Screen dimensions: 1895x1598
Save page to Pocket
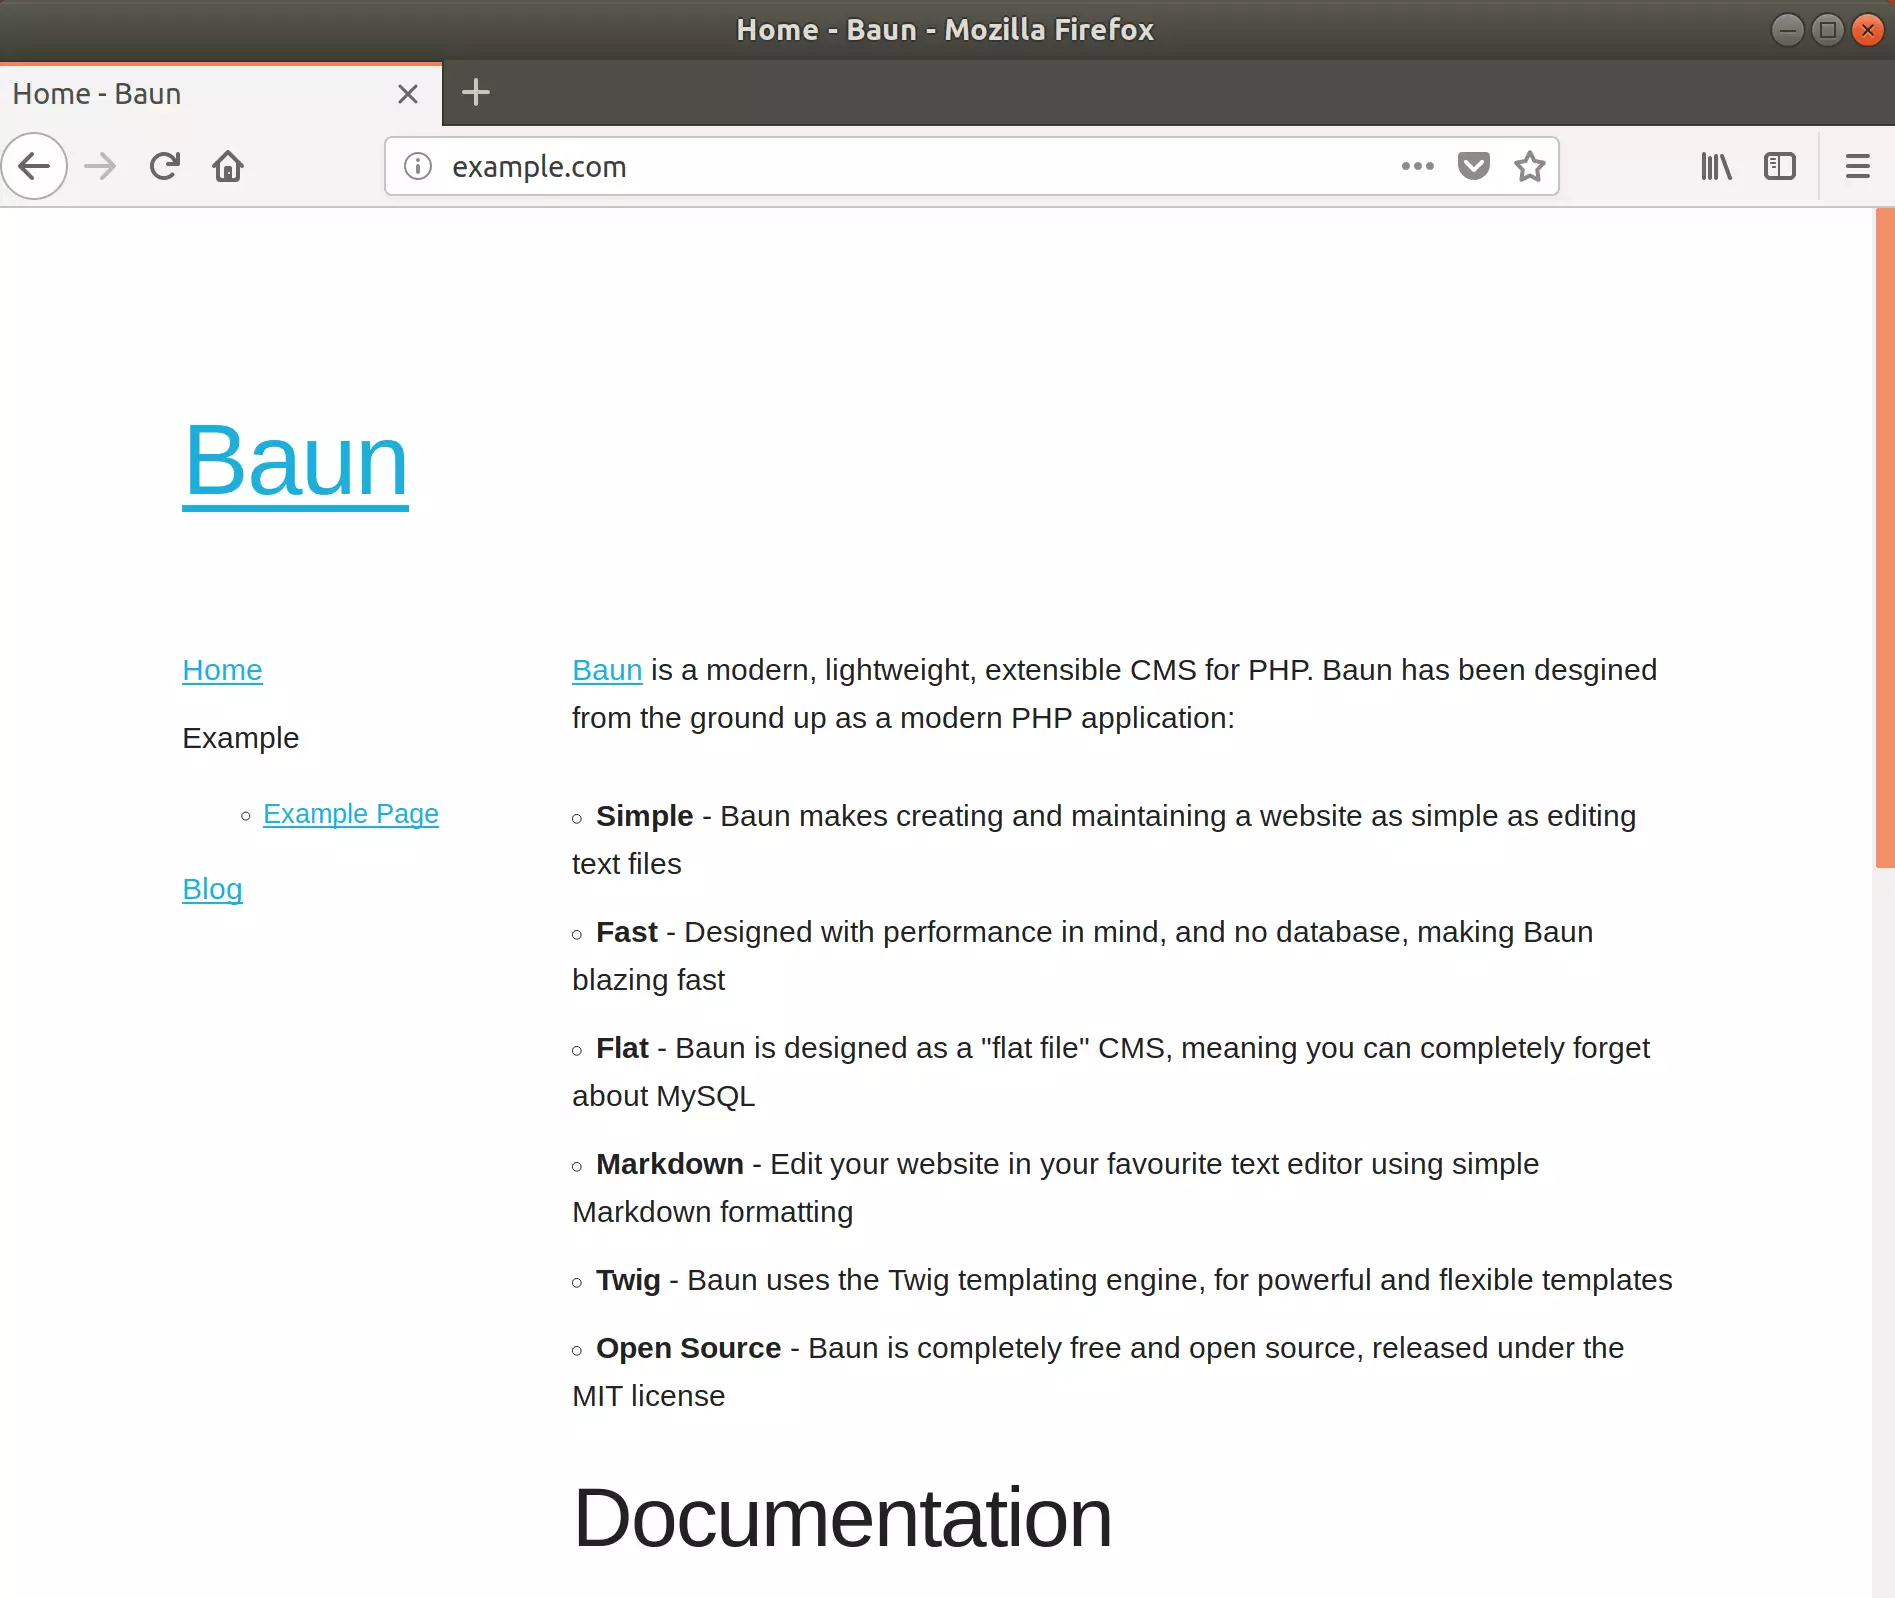pyautogui.click(x=1473, y=166)
